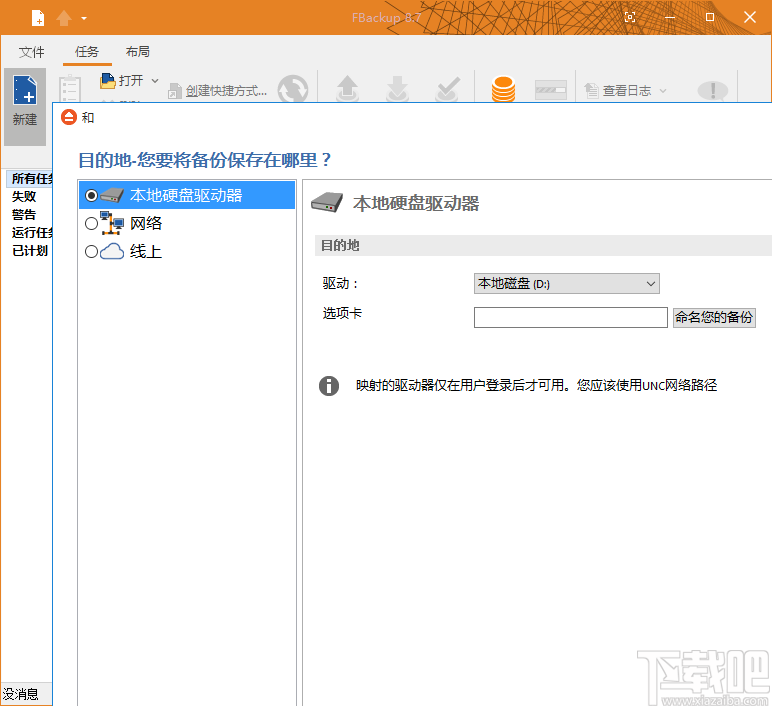Click the New backup (新建) button

(x=25, y=106)
